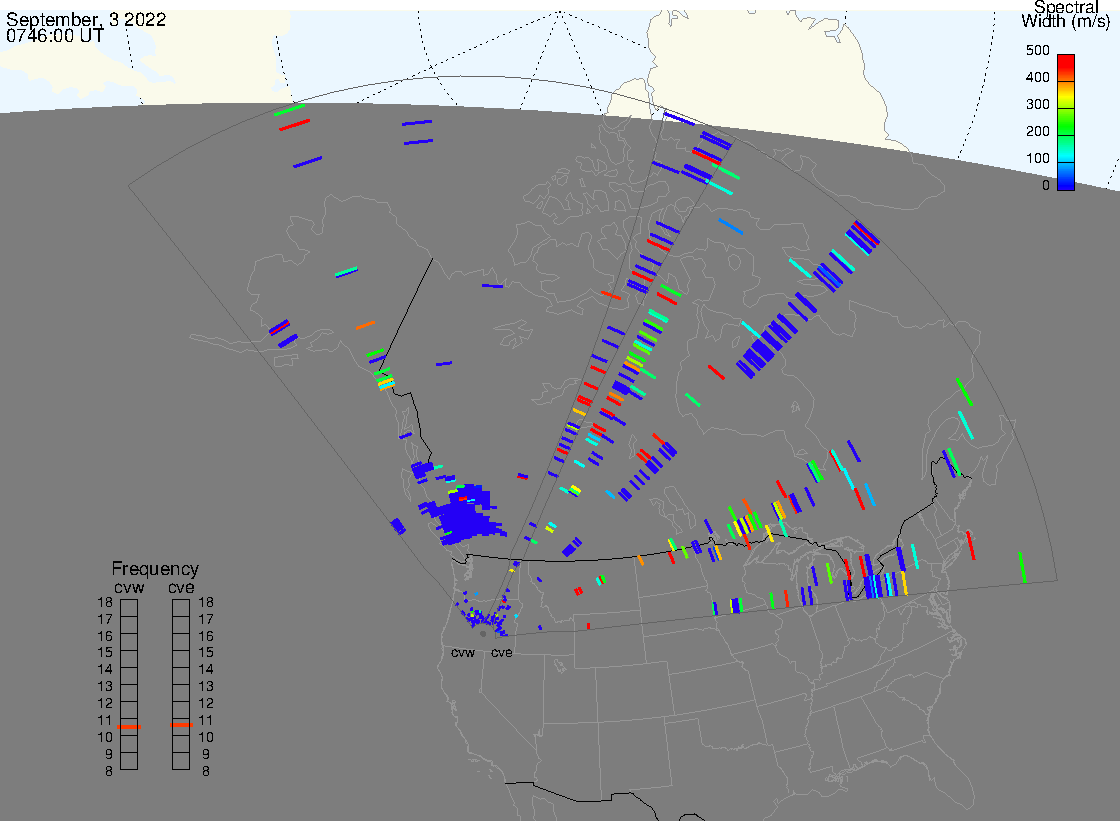
Task: Click the 18 label left of cvw frequency scale
Action: (x=105, y=602)
